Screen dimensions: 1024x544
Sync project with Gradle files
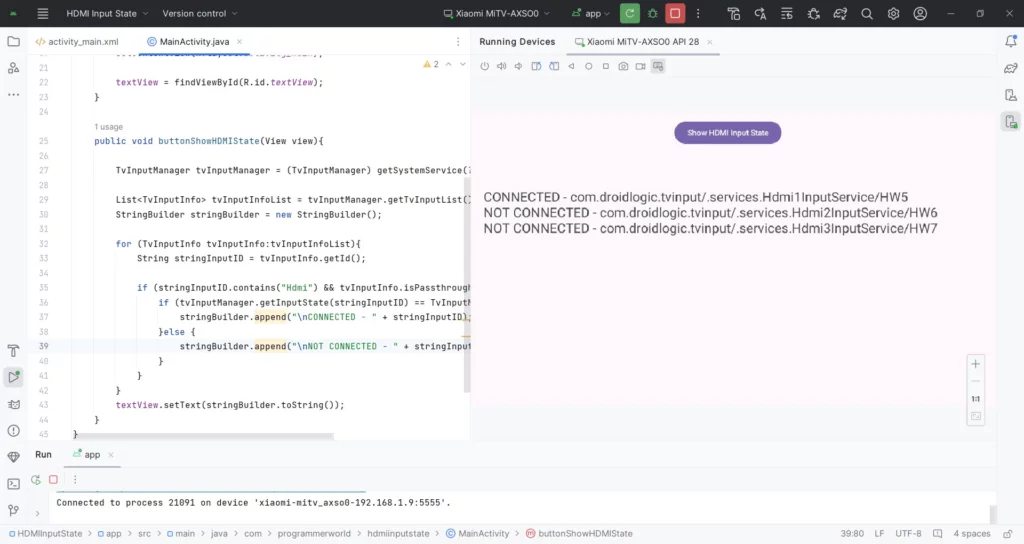click(840, 13)
